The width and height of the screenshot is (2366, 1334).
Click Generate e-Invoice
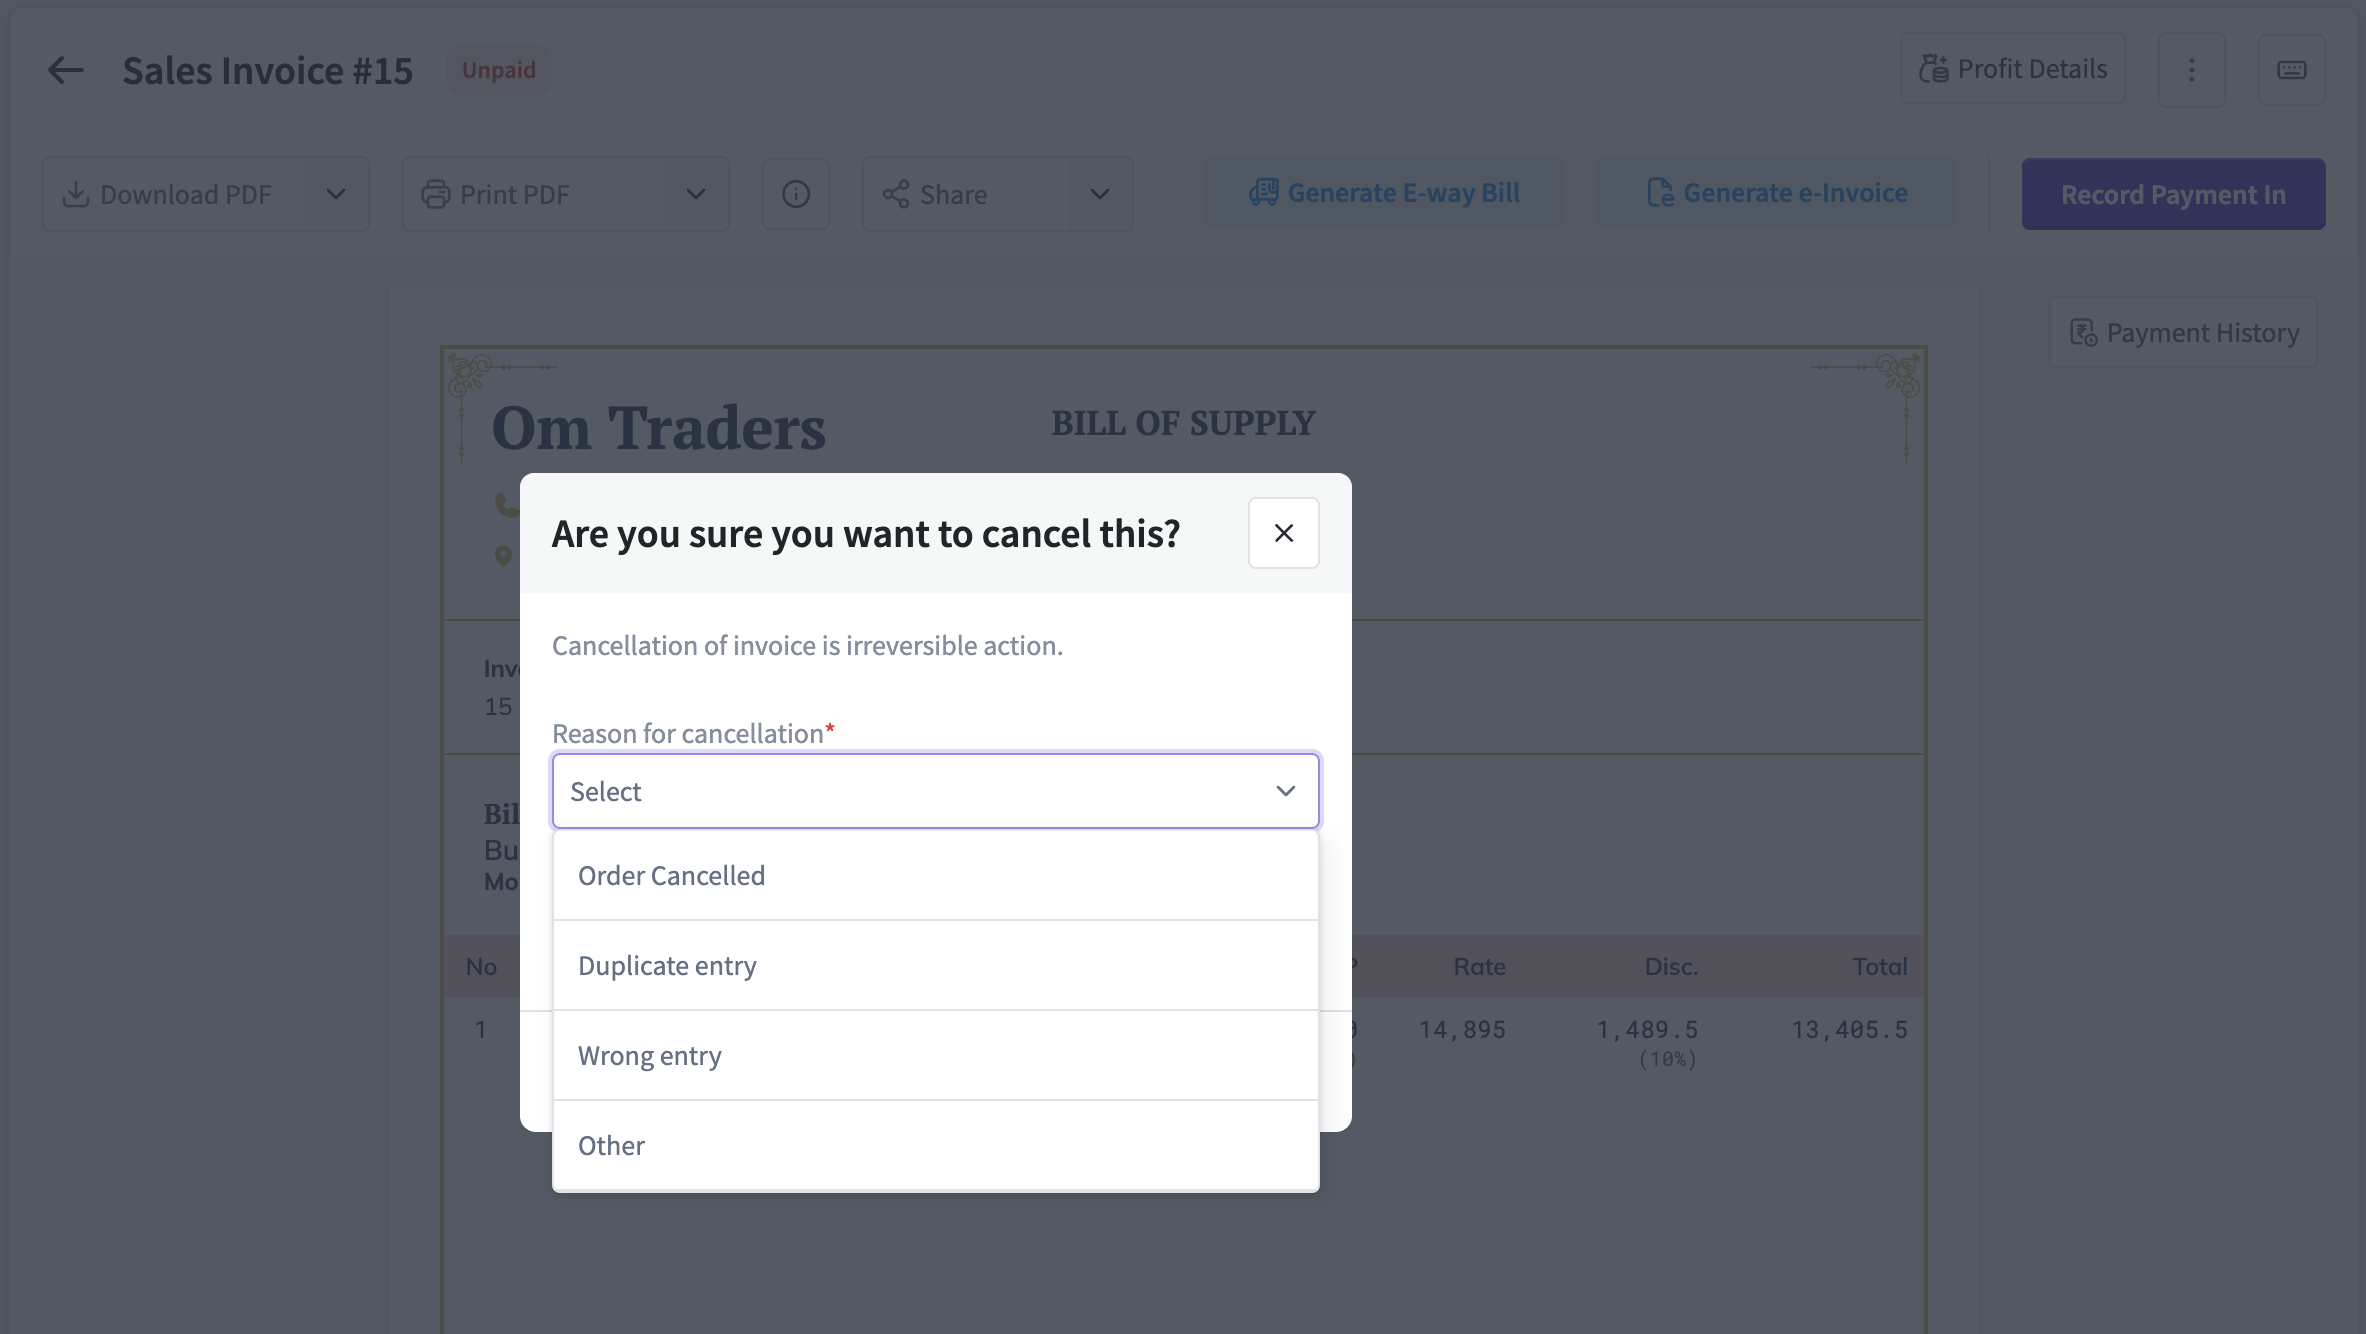[1777, 193]
